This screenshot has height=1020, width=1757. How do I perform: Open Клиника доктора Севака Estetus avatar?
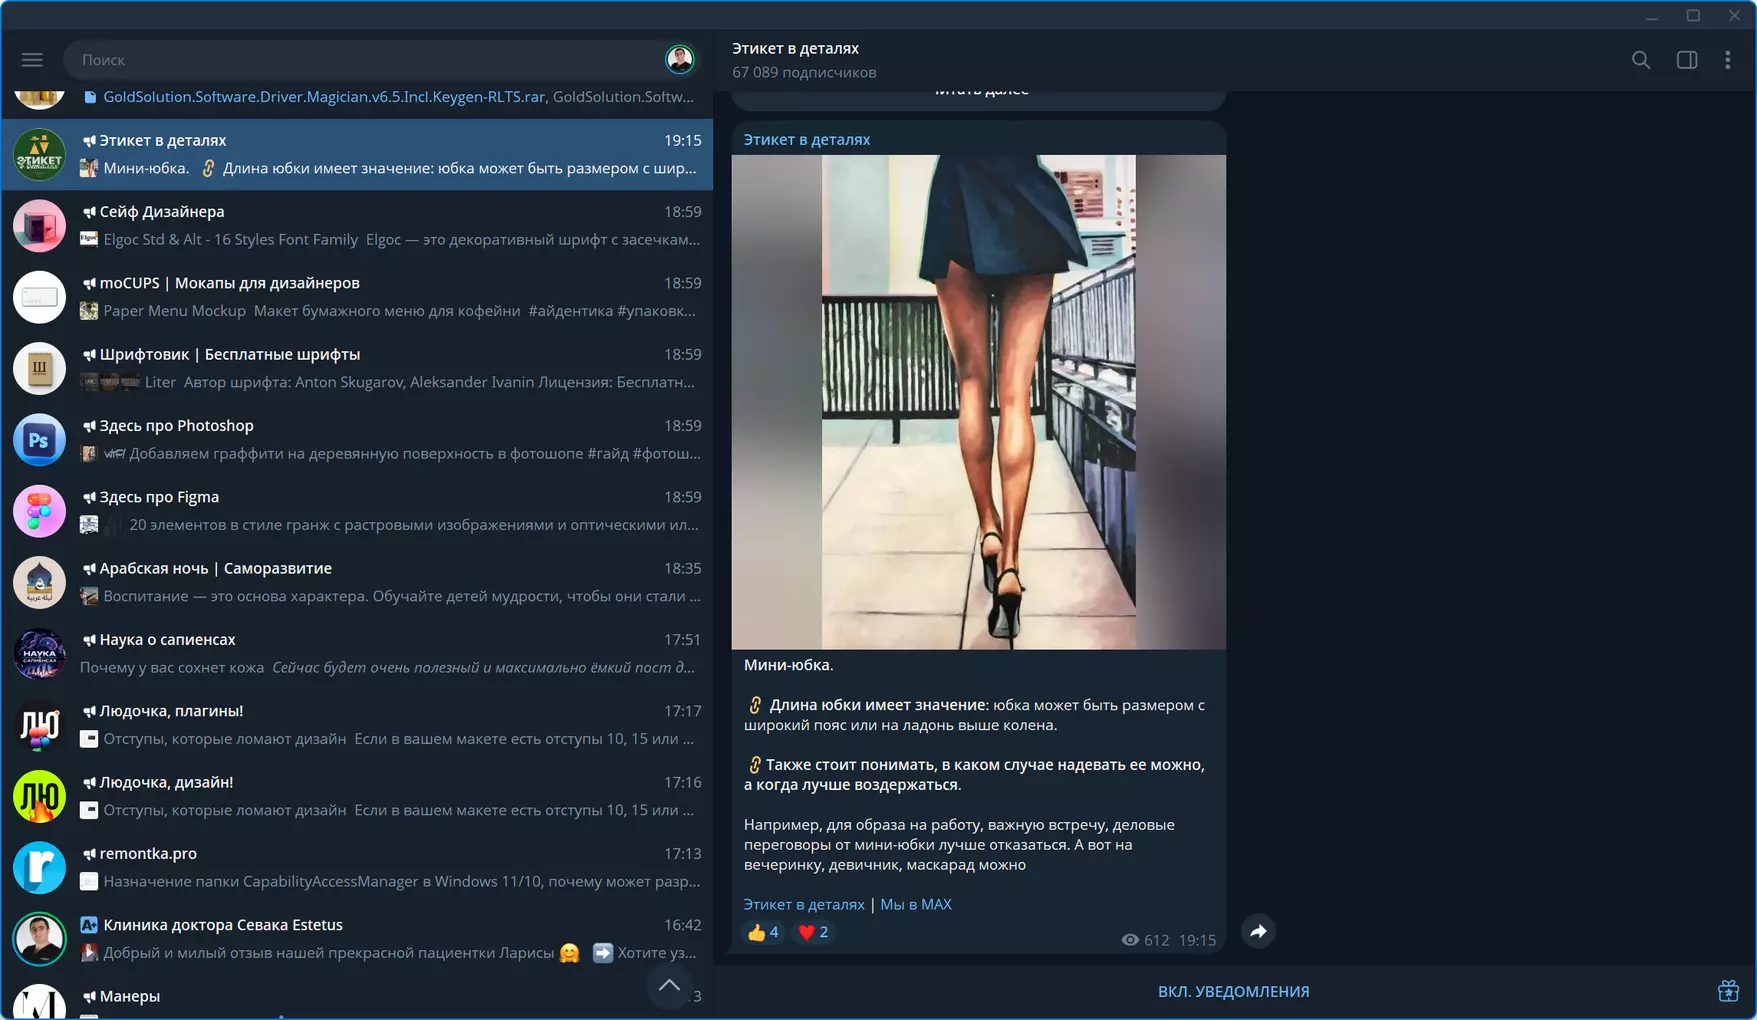point(39,939)
